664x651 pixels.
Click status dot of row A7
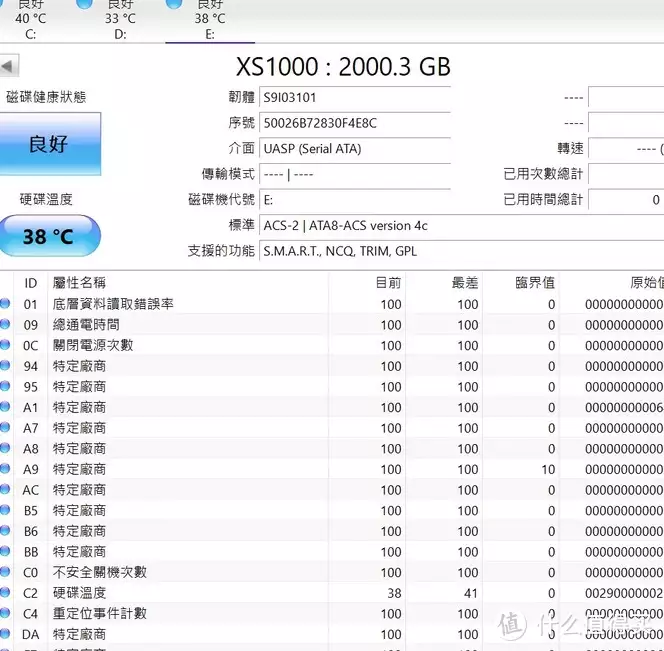[x=5, y=427]
